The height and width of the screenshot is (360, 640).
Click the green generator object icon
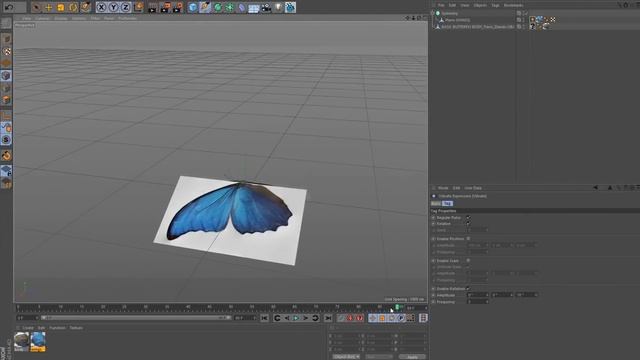tap(218, 7)
